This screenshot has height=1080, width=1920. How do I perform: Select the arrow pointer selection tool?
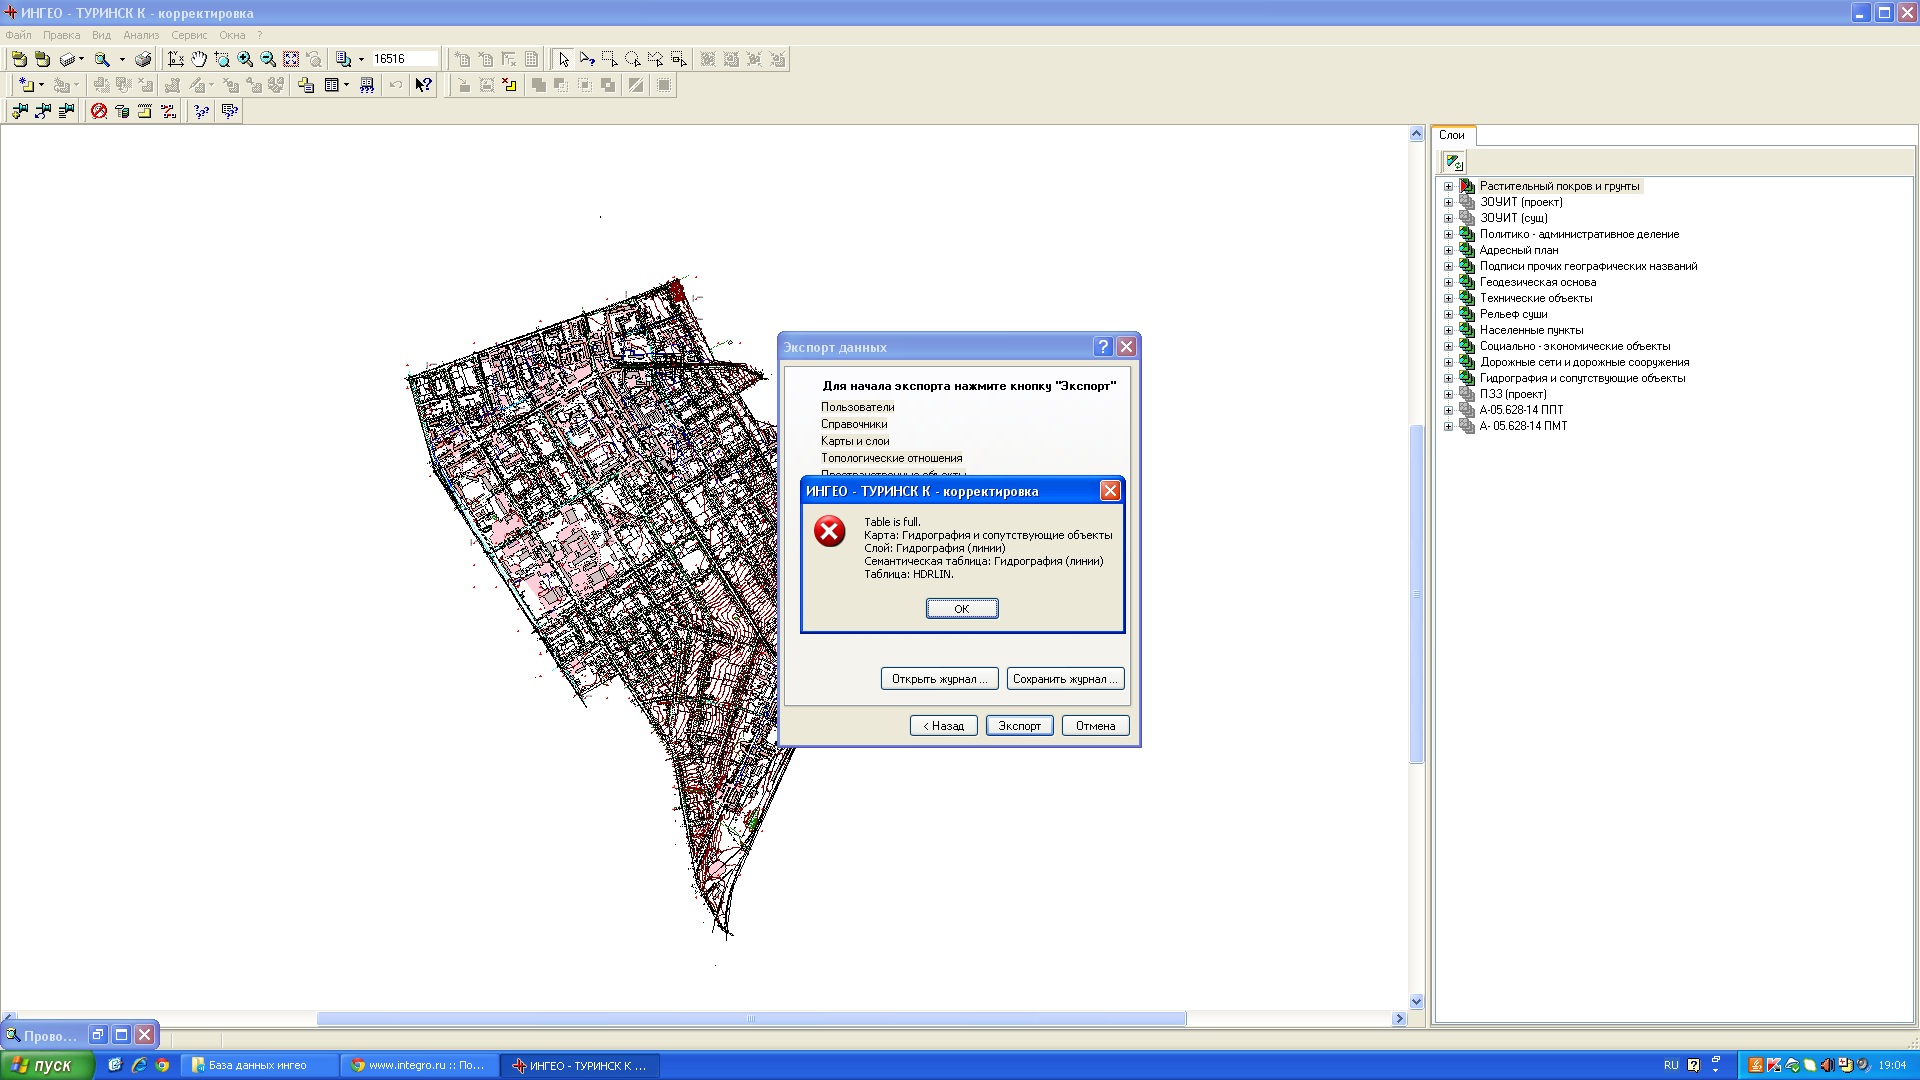pos(564,59)
